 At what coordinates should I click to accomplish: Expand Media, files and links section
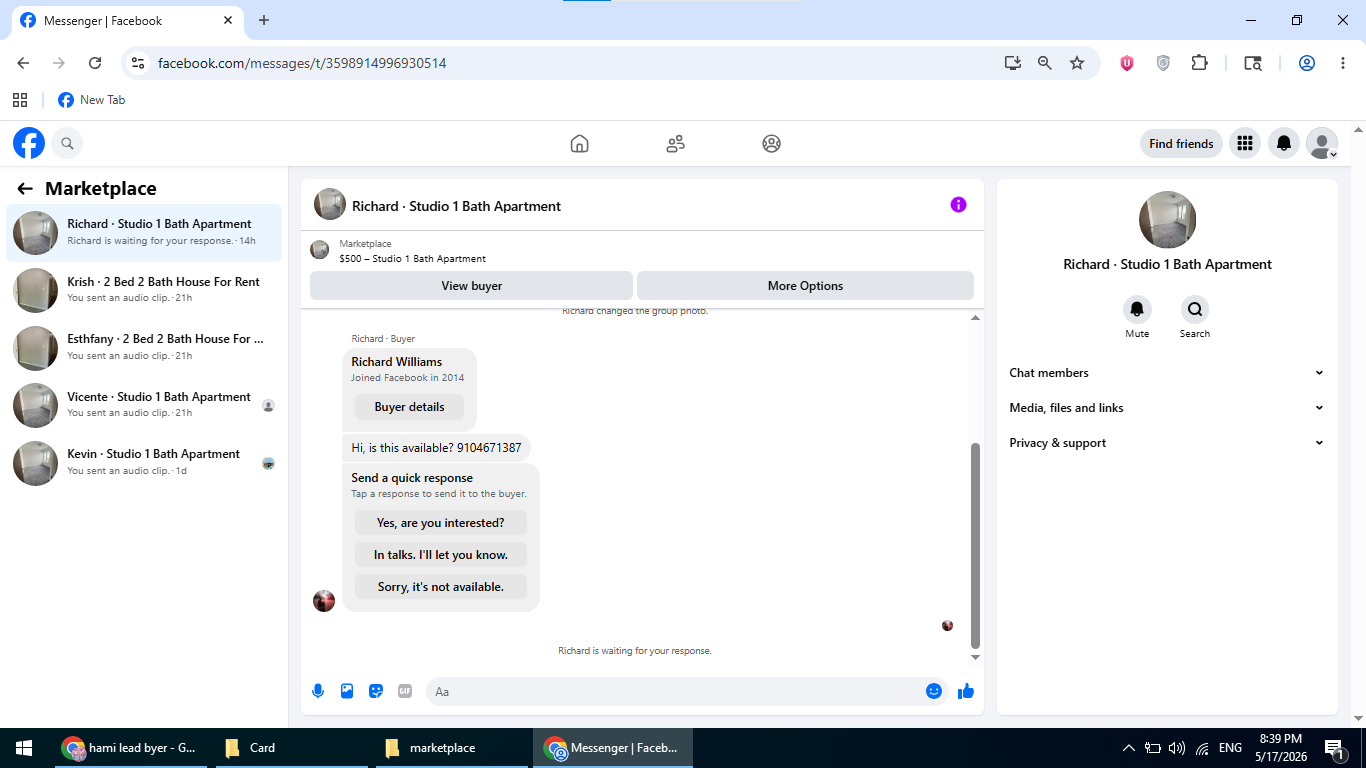tap(1167, 408)
